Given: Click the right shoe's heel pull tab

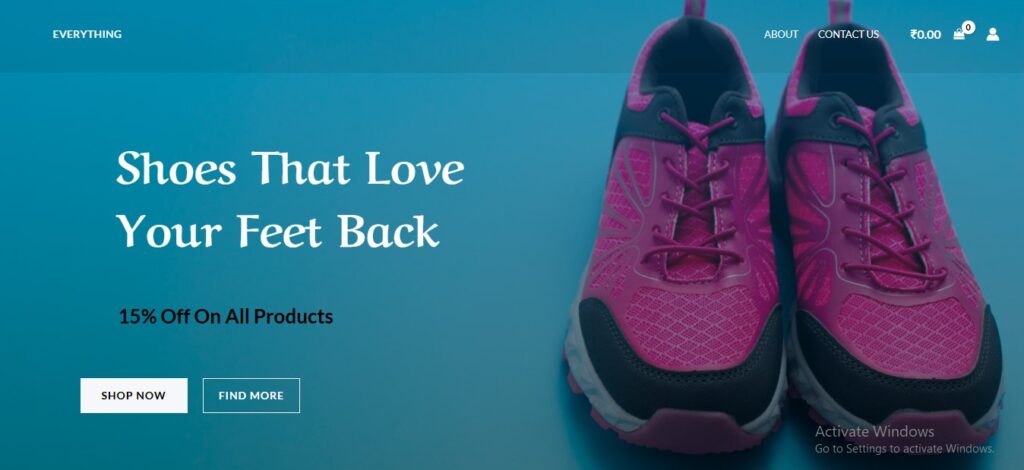Looking at the screenshot, I should (841, 11).
